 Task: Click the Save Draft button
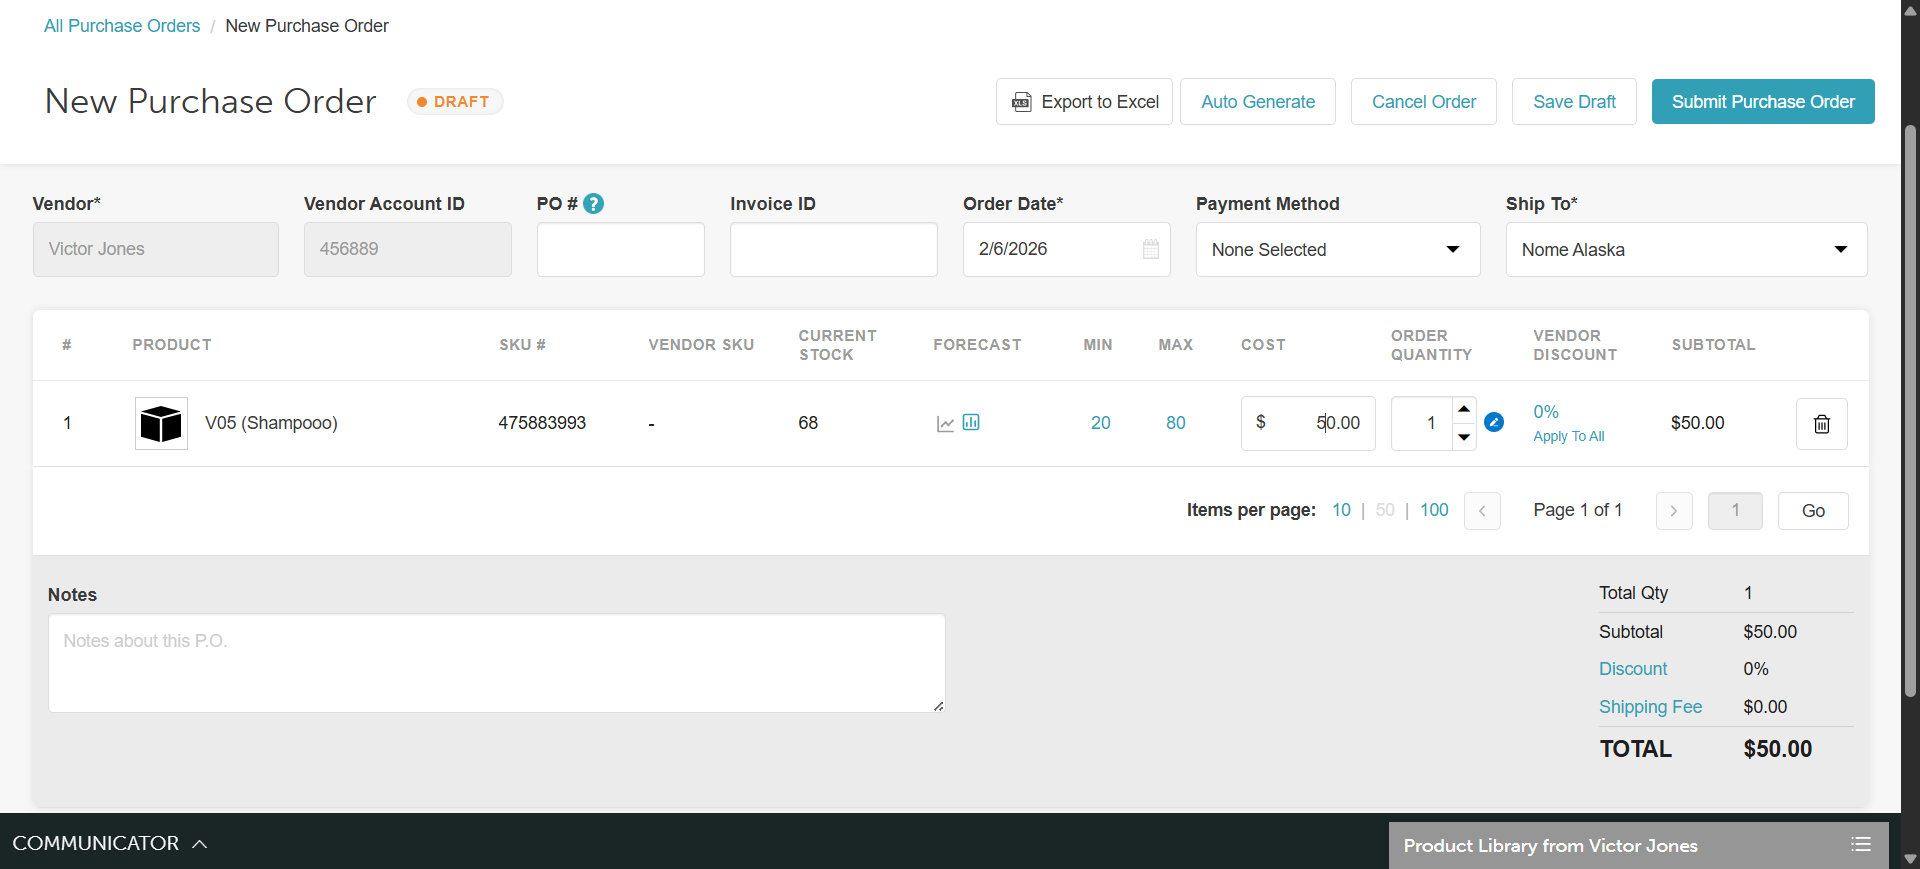[x=1574, y=102]
